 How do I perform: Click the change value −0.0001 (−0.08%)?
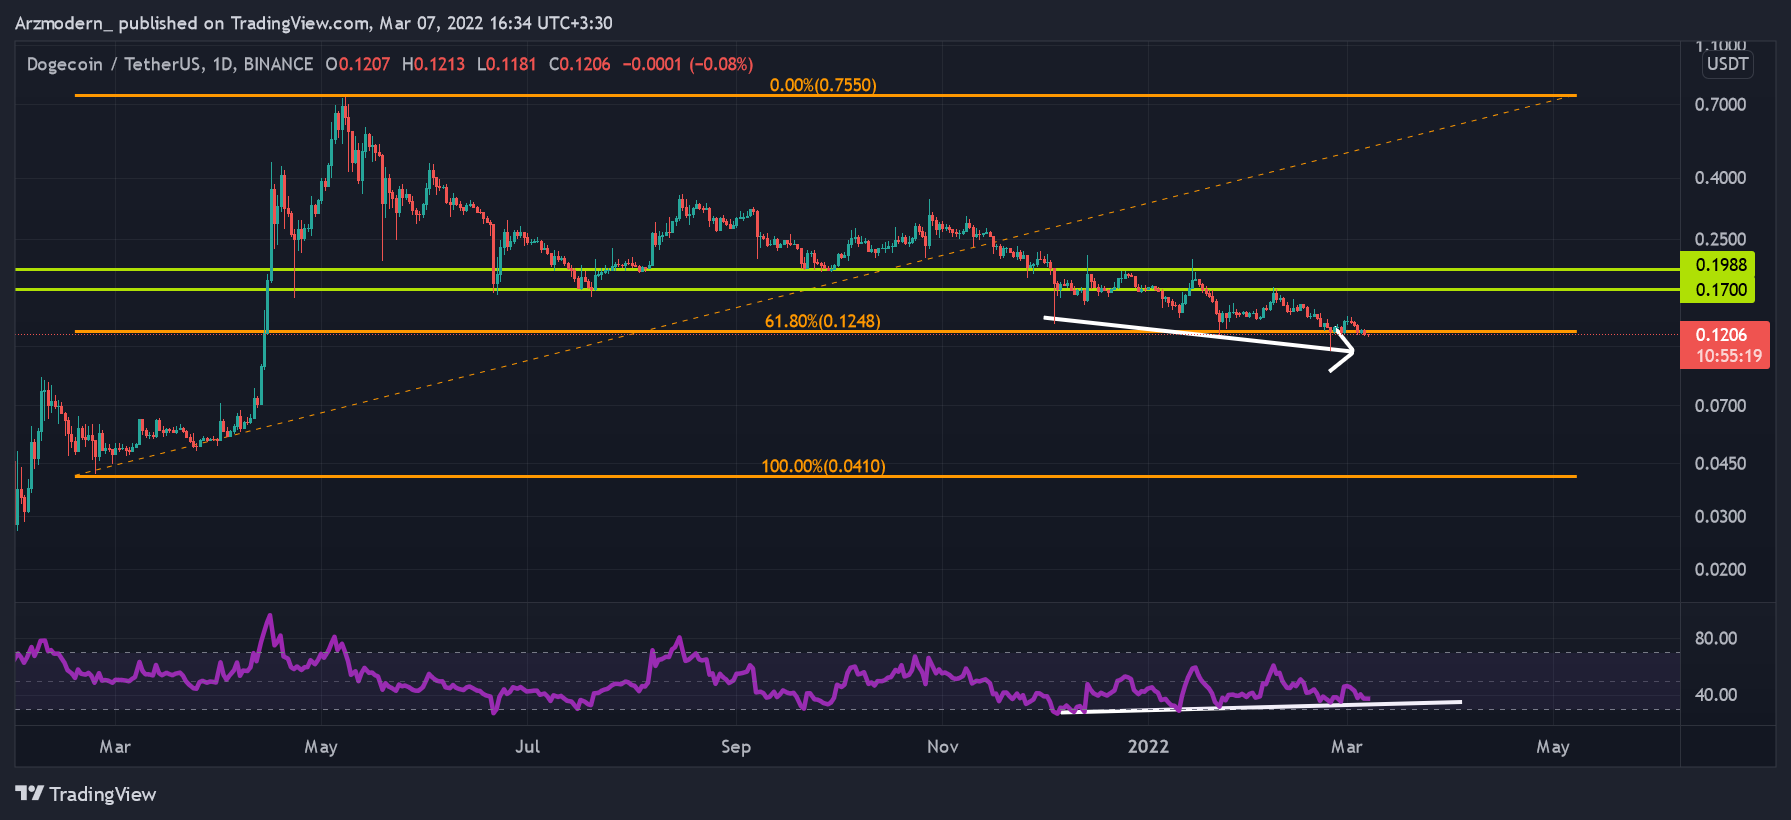tap(688, 64)
